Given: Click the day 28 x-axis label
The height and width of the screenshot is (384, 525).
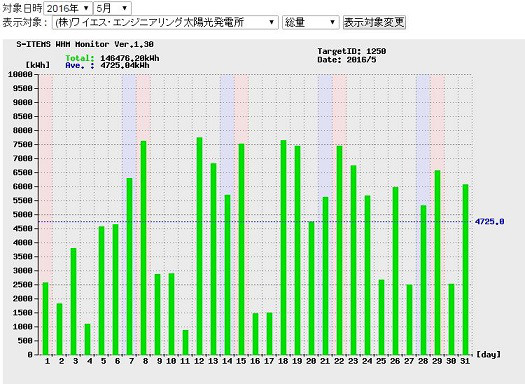Looking at the screenshot, I should click(x=423, y=361).
